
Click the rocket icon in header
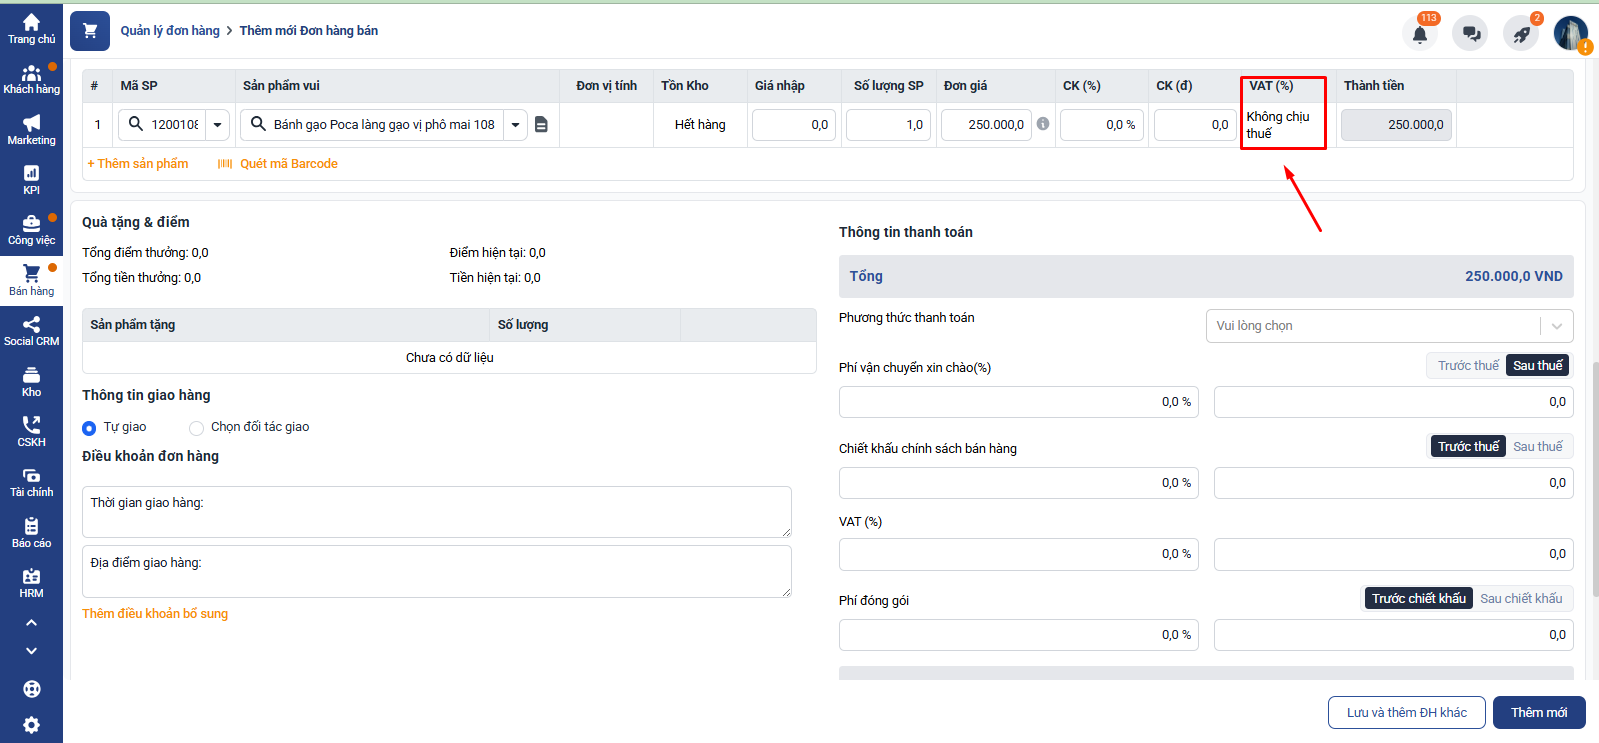(x=1521, y=34)
